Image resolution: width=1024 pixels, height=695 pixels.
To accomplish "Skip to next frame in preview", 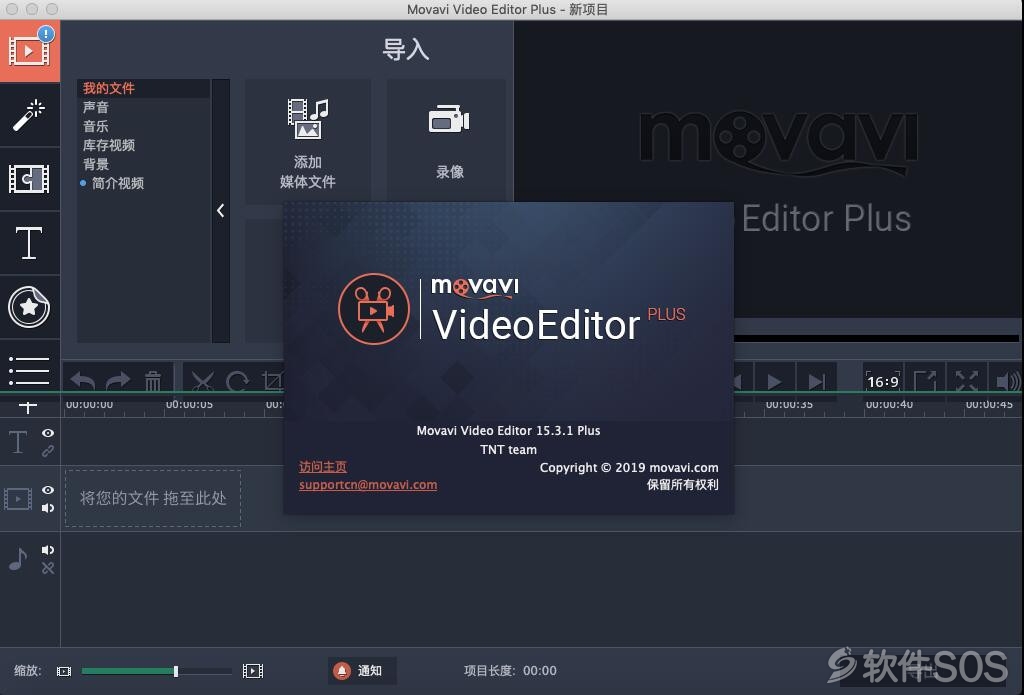I will click(816, 381).
